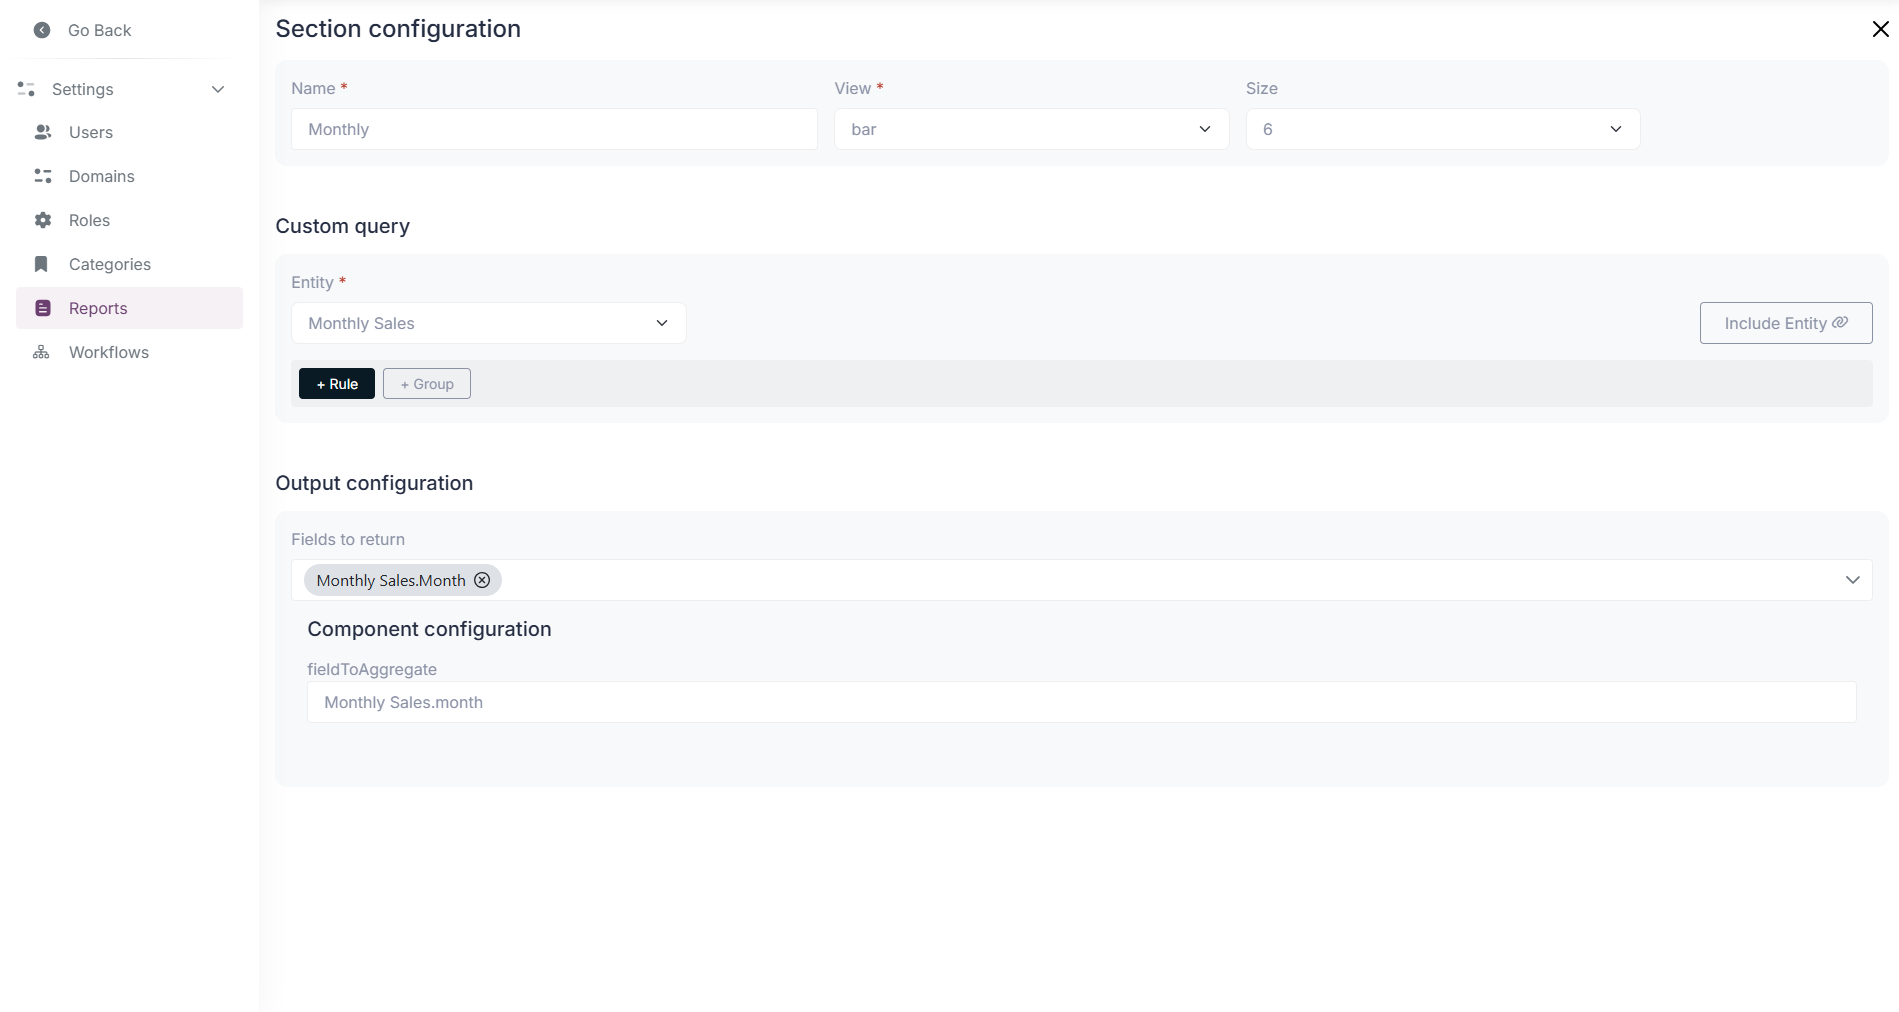
Task: Click the Categories bookmark icon
Action: [42, 264]
